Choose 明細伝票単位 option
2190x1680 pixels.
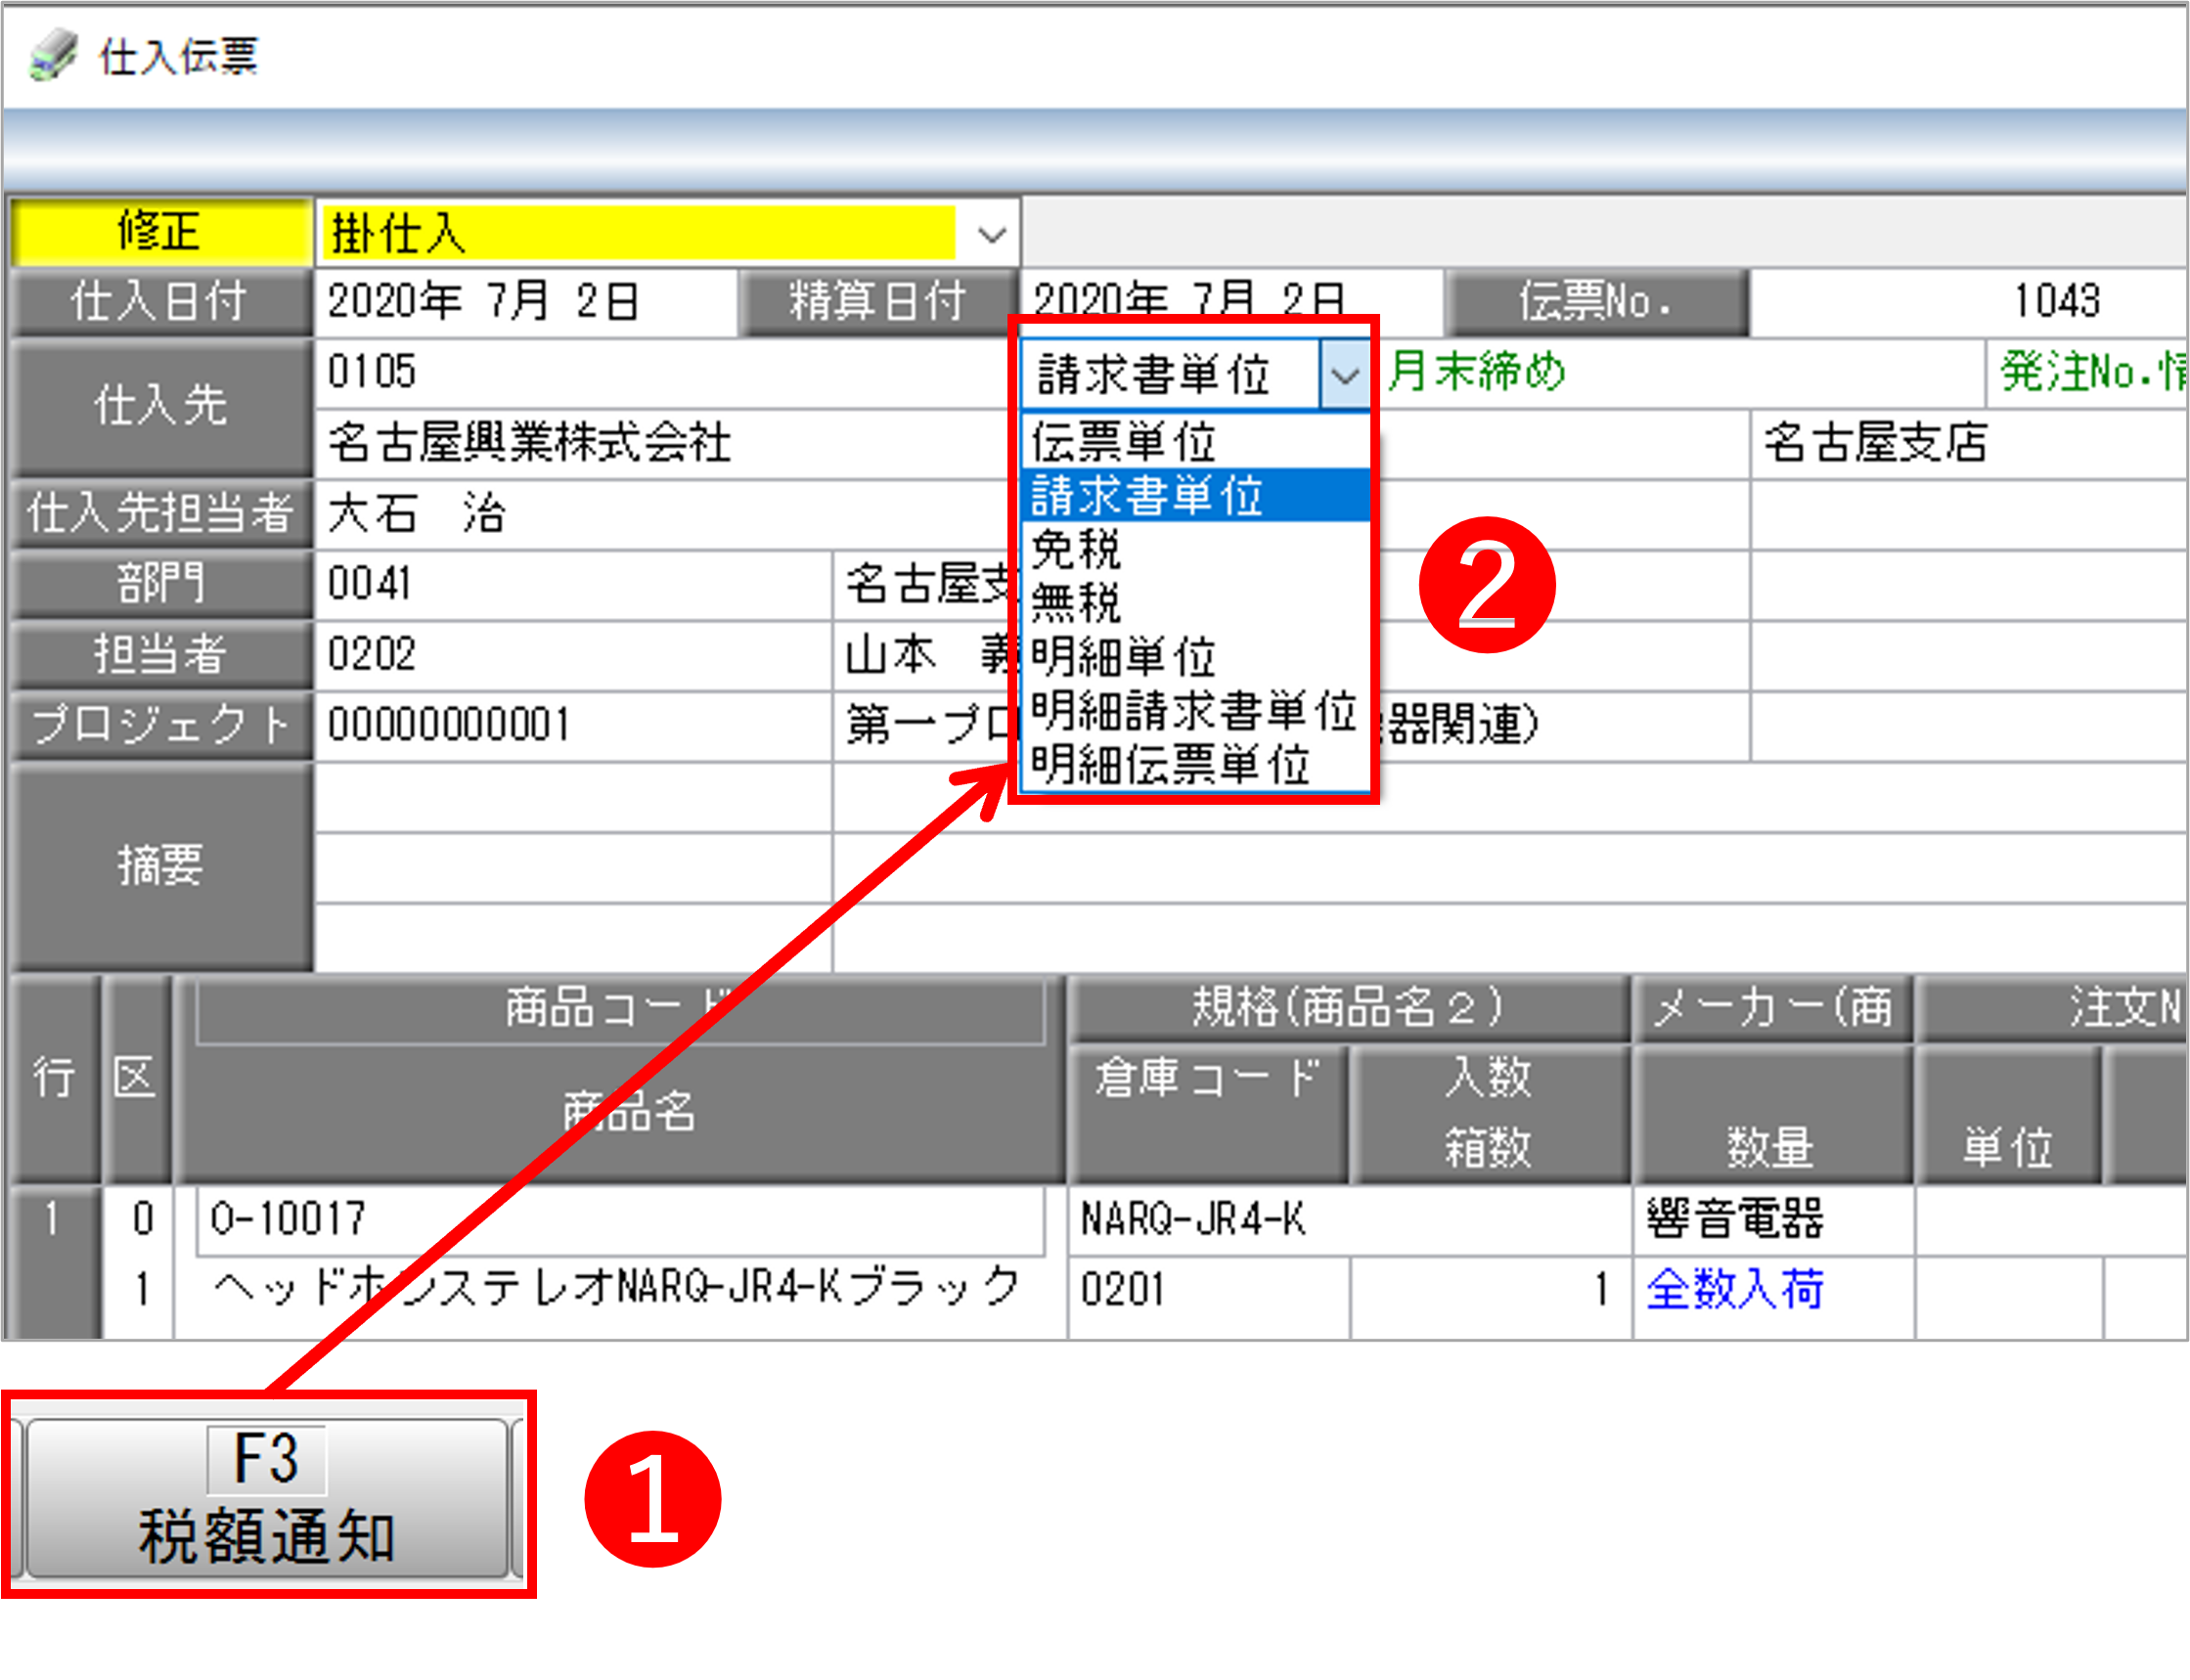click(x=1195, y=765)
